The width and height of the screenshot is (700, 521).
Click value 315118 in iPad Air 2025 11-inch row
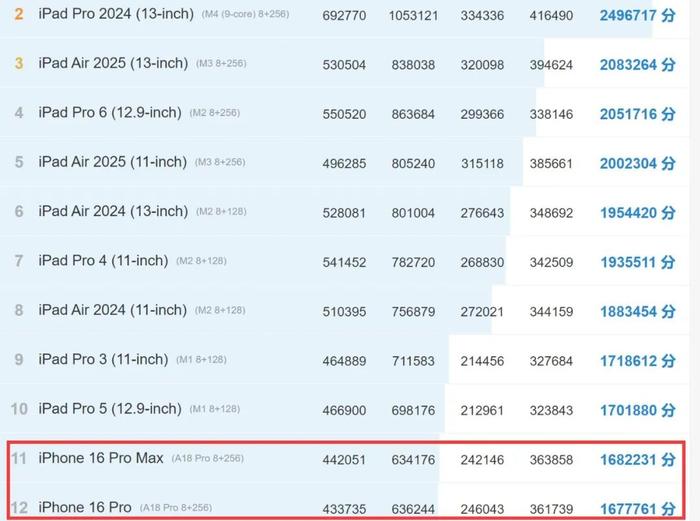click(482, 164)
